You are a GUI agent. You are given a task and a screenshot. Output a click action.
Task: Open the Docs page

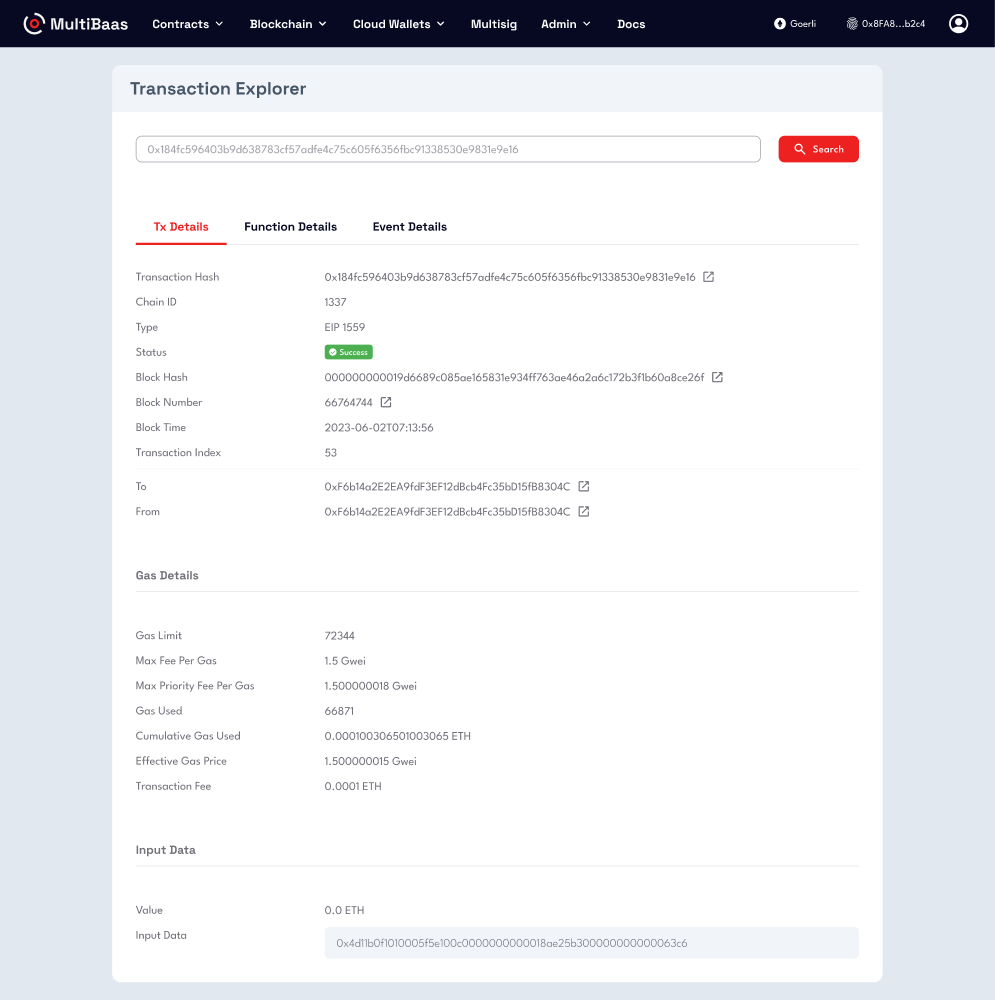[631, 24]
